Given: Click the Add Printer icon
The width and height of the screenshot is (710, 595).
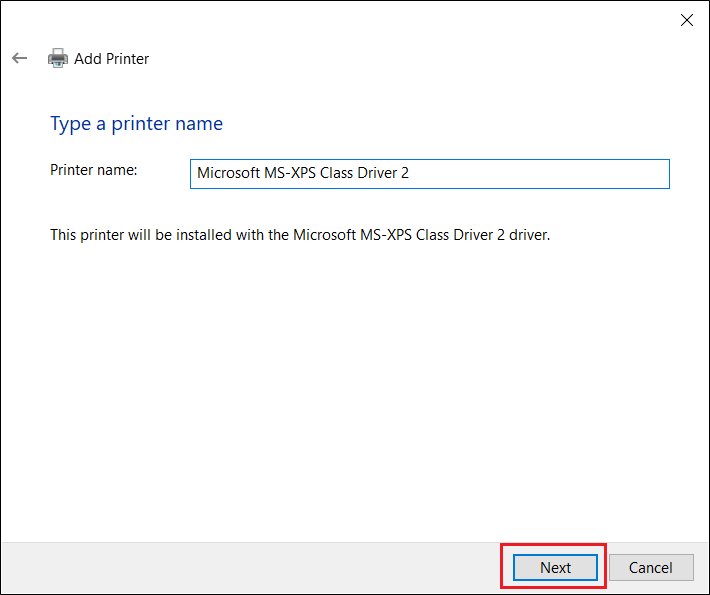Looking at the screenshot, I should click(x=58, y=58).
